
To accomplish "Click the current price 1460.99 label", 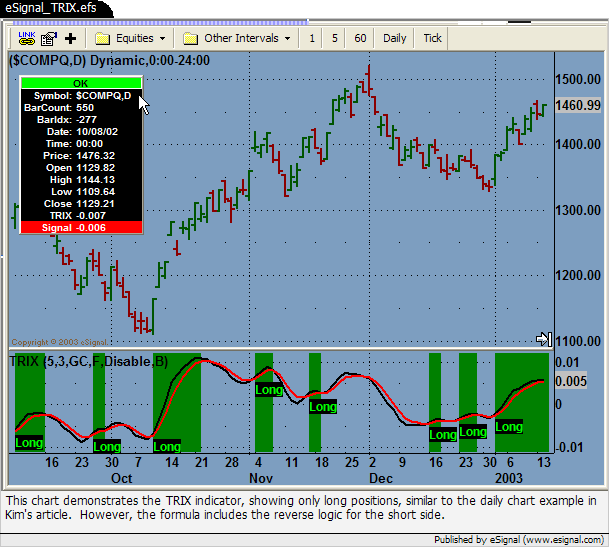I will 578,105.
